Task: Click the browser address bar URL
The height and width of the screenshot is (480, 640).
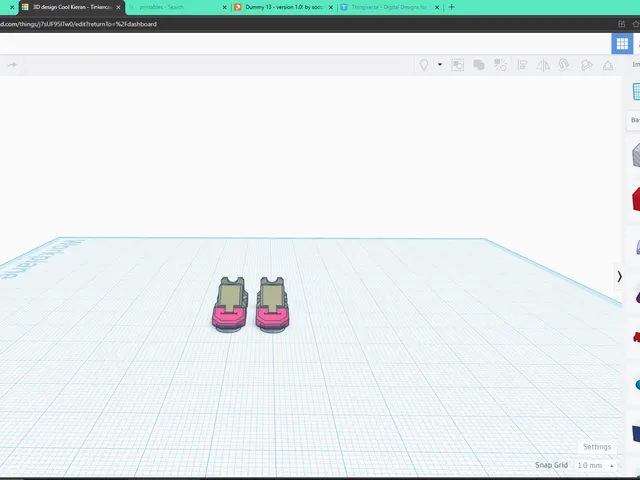Action: [78, 24]
